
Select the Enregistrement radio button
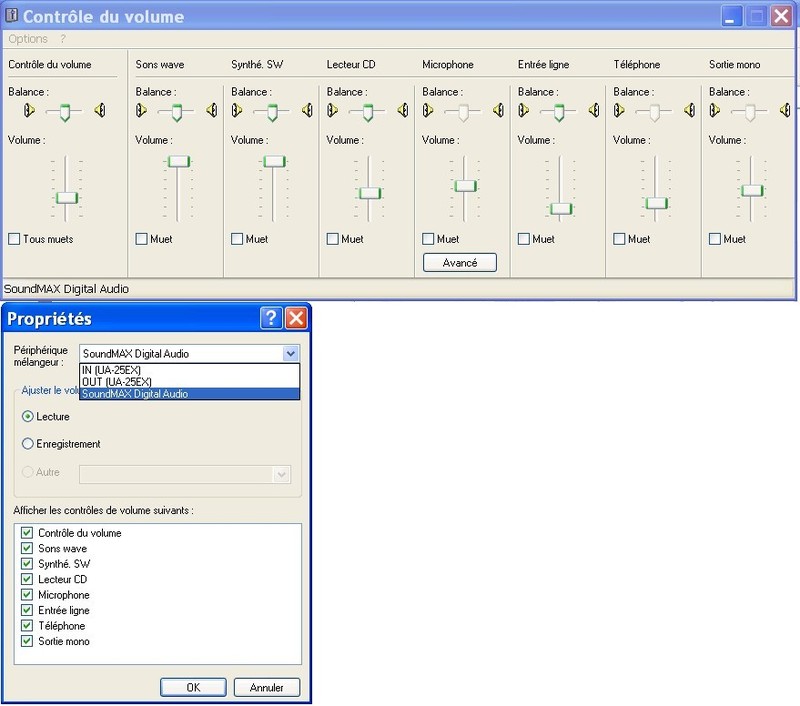click(27, 444)
